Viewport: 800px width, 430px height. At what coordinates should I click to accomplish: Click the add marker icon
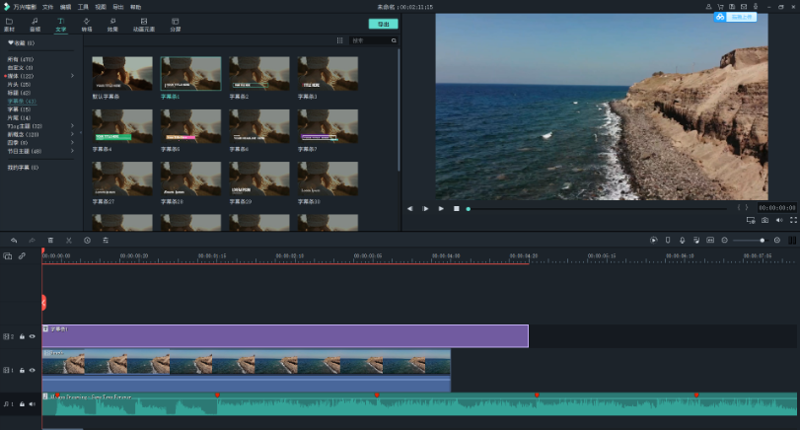click(x=668, y=240)
